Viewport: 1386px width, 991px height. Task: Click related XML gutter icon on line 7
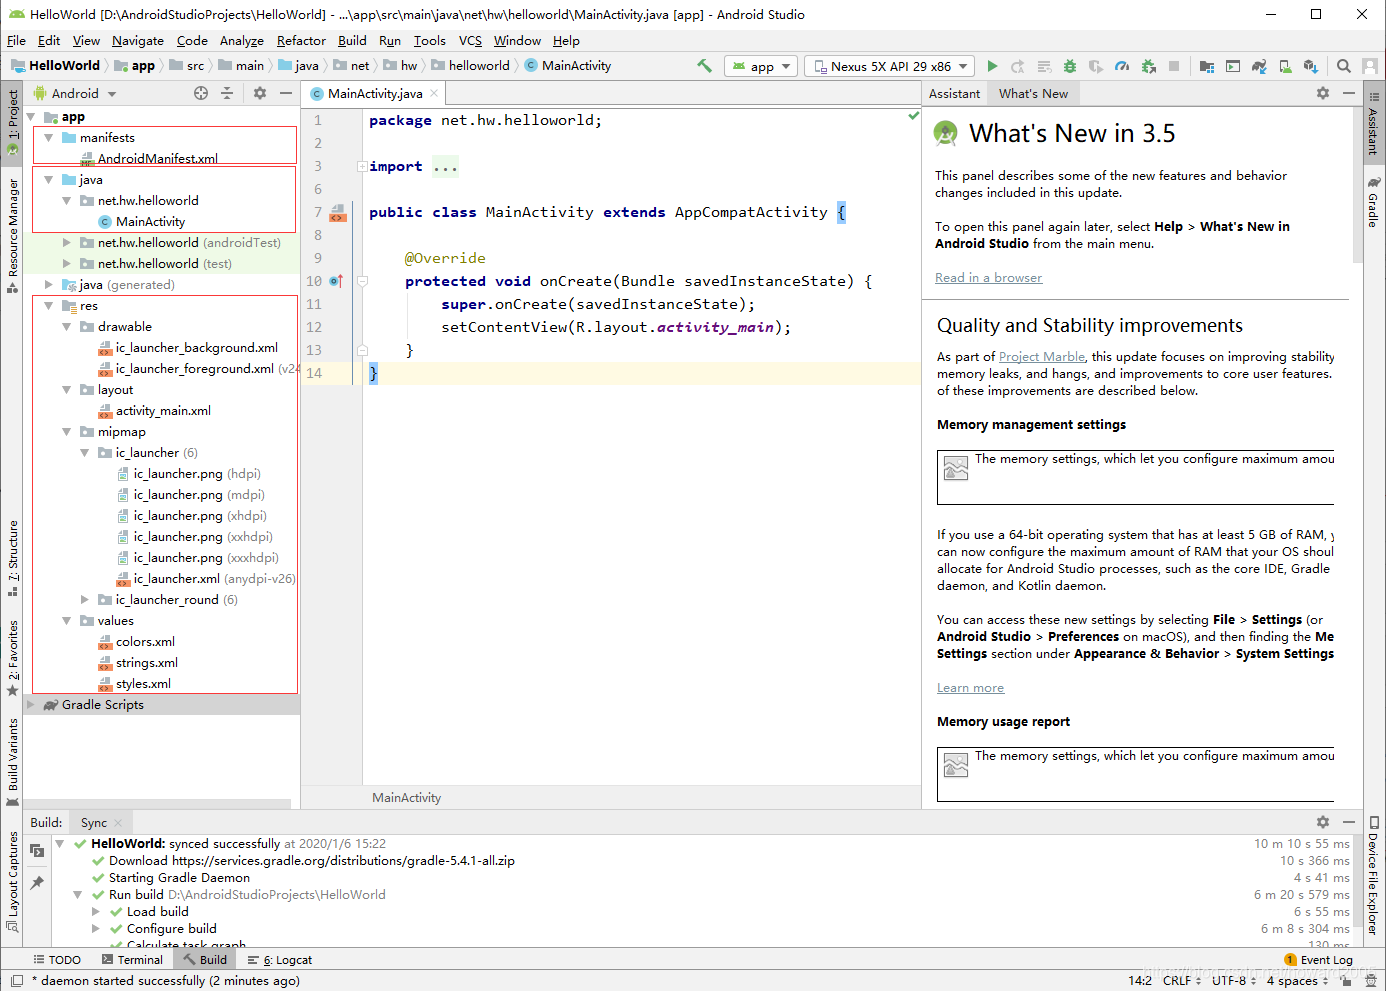pyautogui.click(x=338, y=213)
